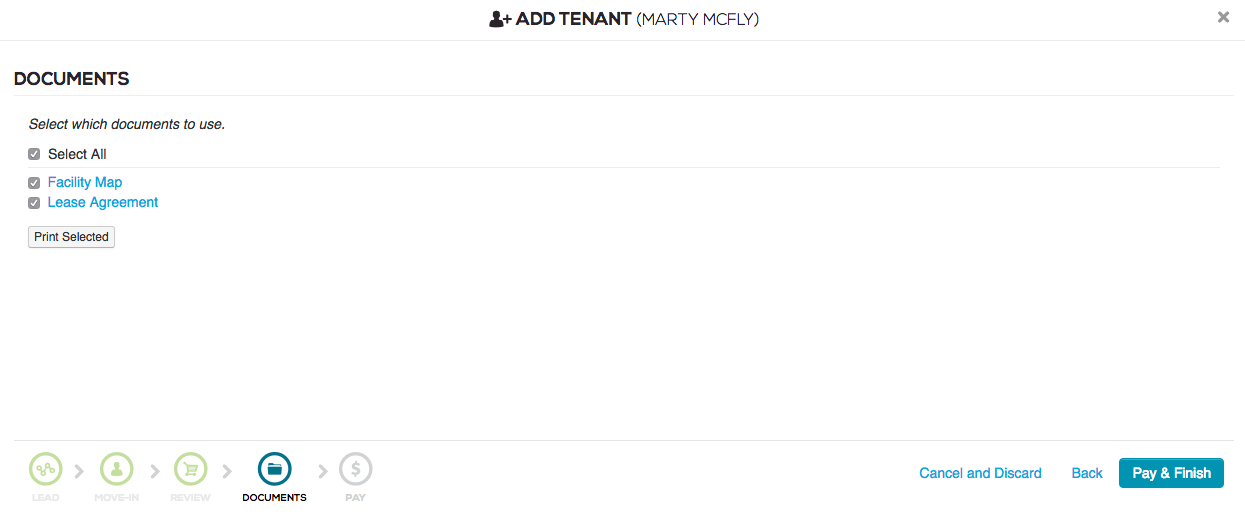Click the Documents folder step icon
1245x517 pixels.
[x=274, y=468]
